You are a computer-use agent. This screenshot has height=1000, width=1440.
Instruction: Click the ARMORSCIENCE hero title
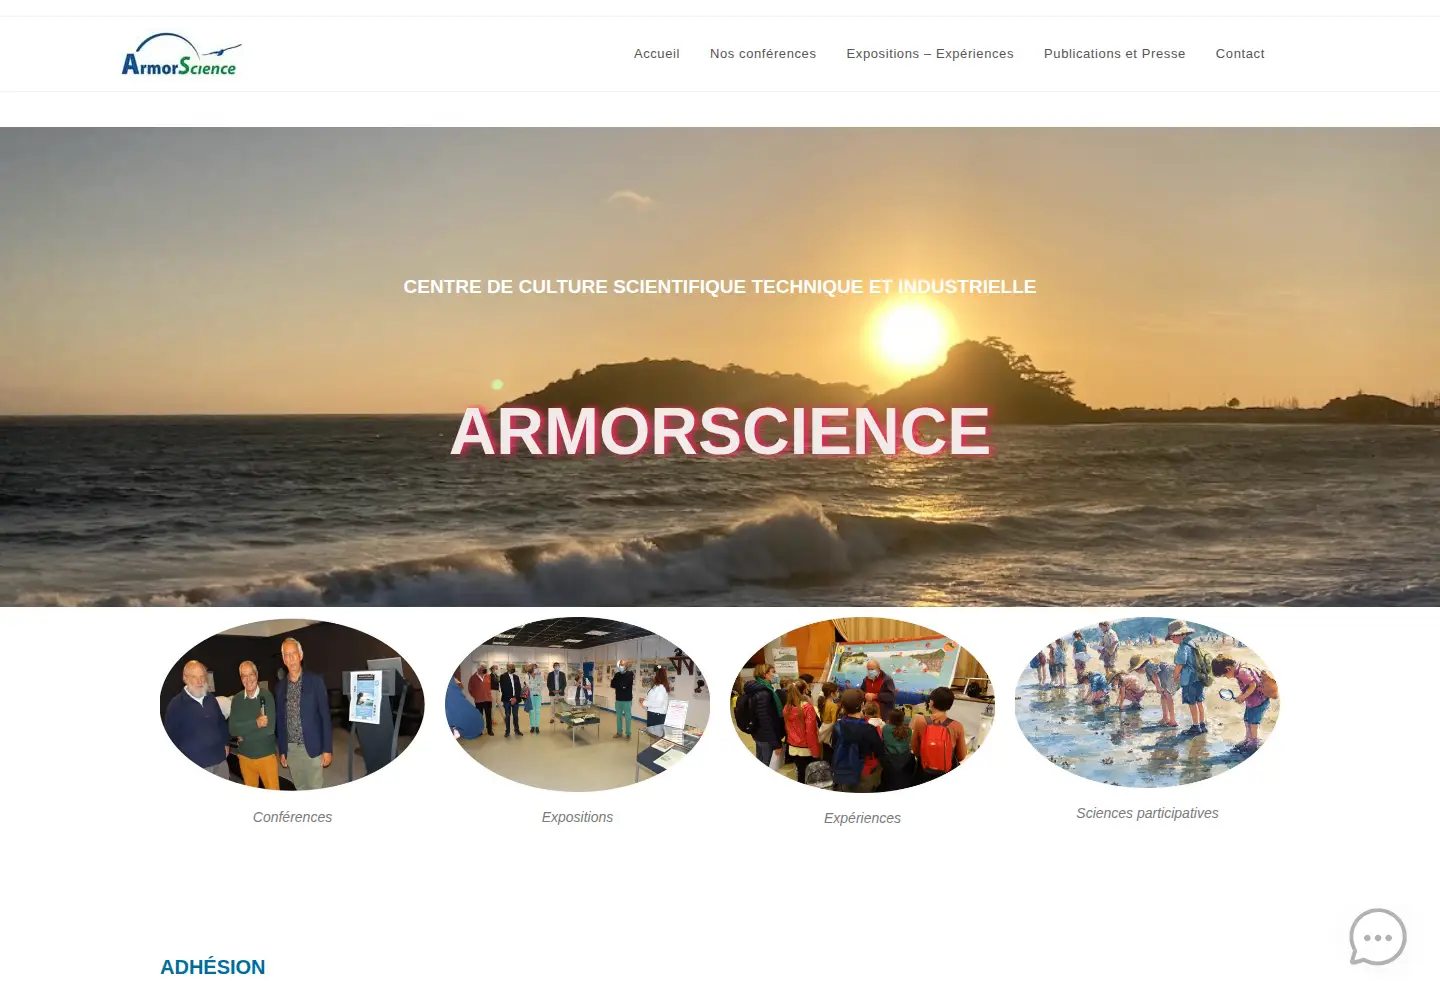(720, 431)
